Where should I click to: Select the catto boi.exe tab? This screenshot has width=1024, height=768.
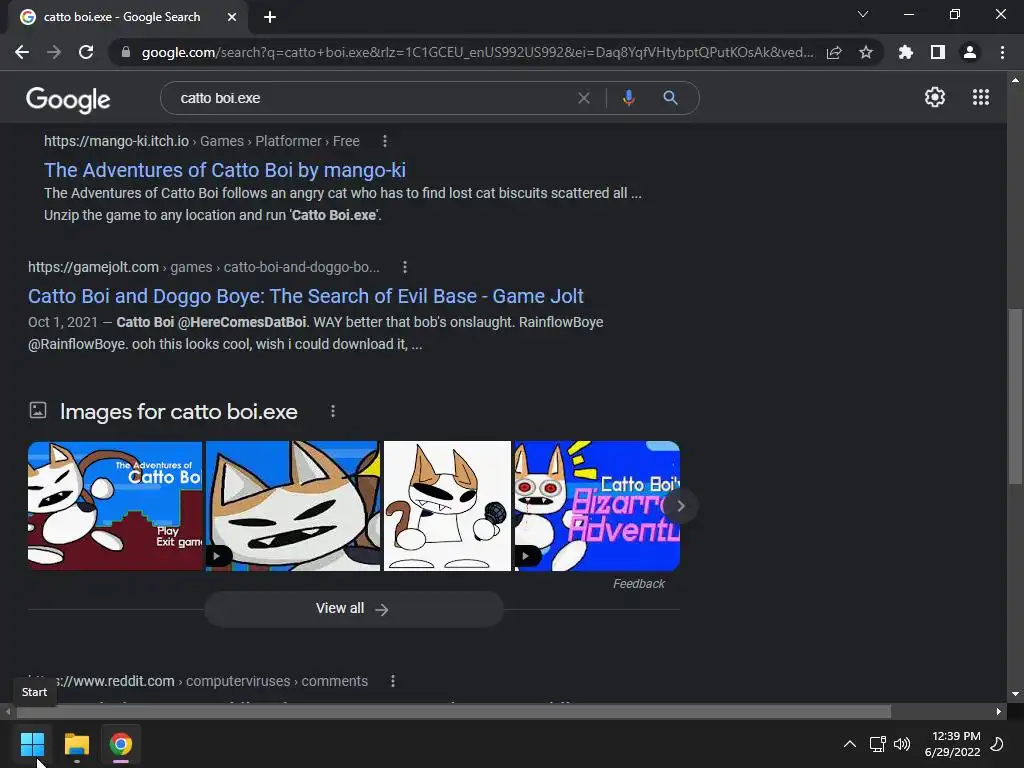tap(121, 17)
